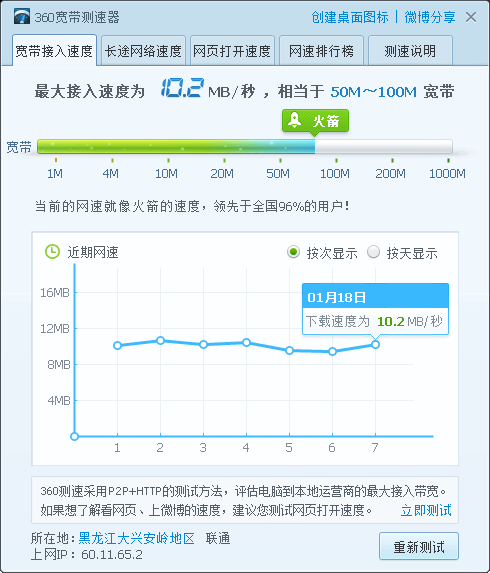Screen dimensions: 490x573
Task: Click the 近期网速 heading
Action: point(93,252)
